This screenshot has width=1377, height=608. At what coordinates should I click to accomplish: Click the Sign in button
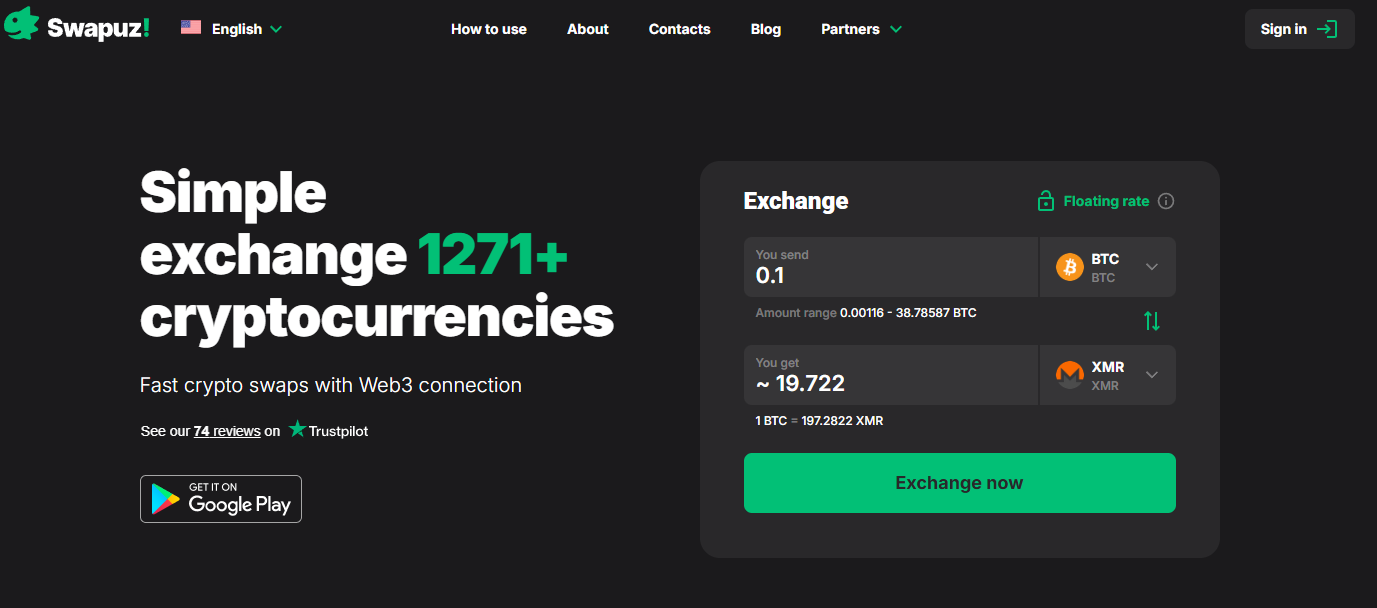click(x=1299, y=29)
